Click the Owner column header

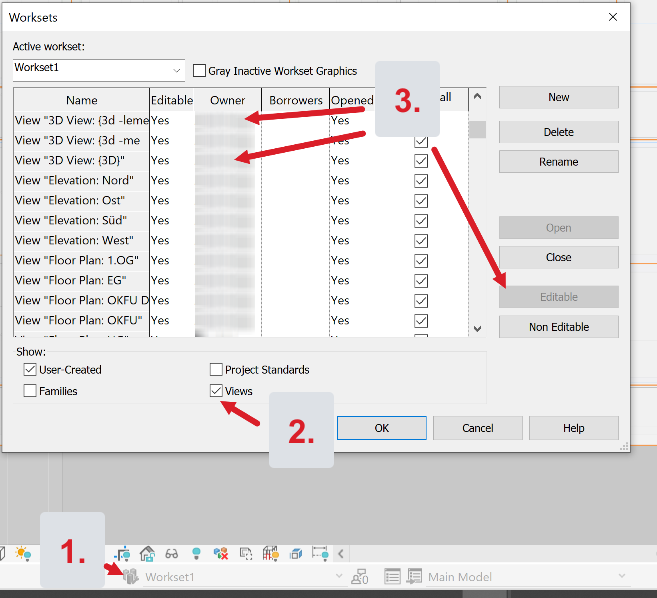228,100
